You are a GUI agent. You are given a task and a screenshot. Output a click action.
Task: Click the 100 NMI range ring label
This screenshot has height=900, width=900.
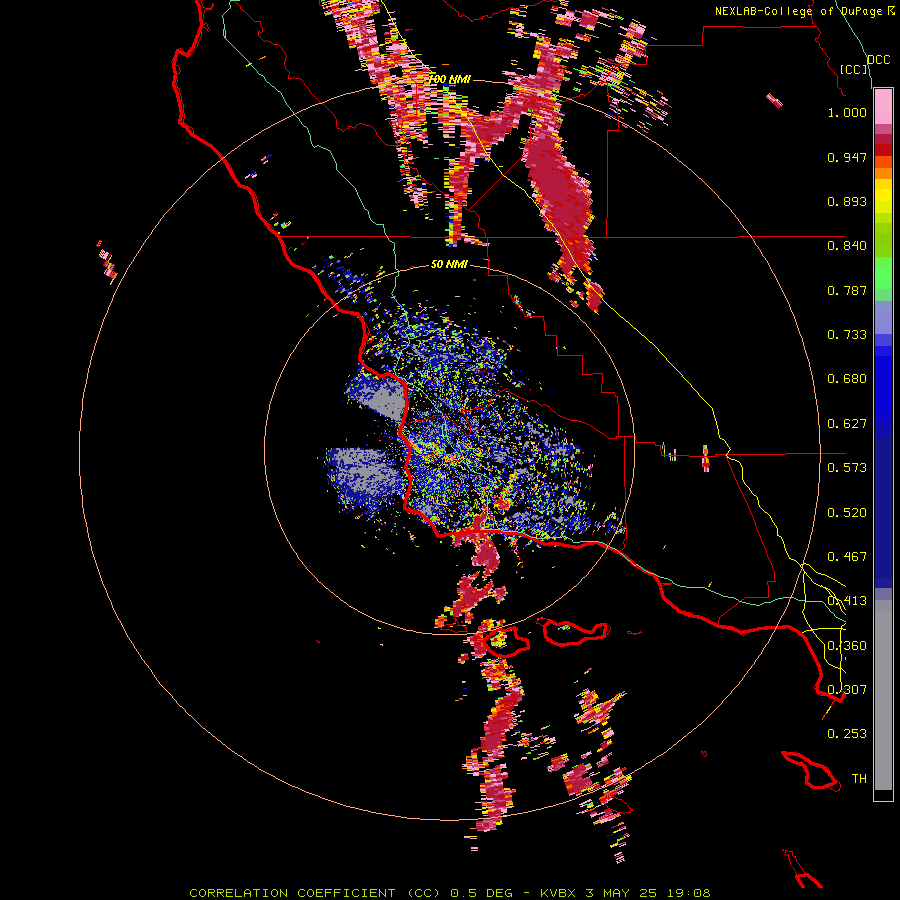click(x=449, y=79)
